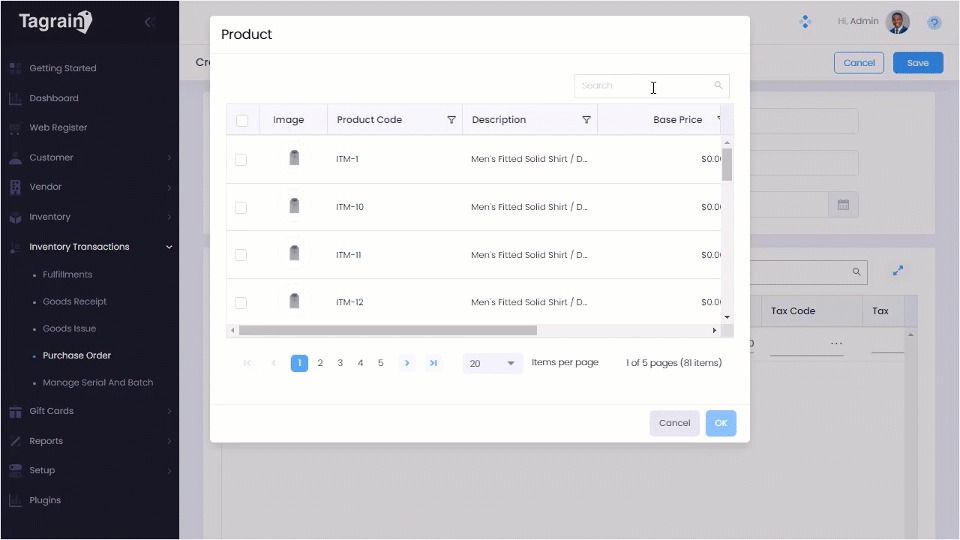Click the Product Code column filter icon
The height and width of the screenshot is (540, 960).
(x=451, y=120)
